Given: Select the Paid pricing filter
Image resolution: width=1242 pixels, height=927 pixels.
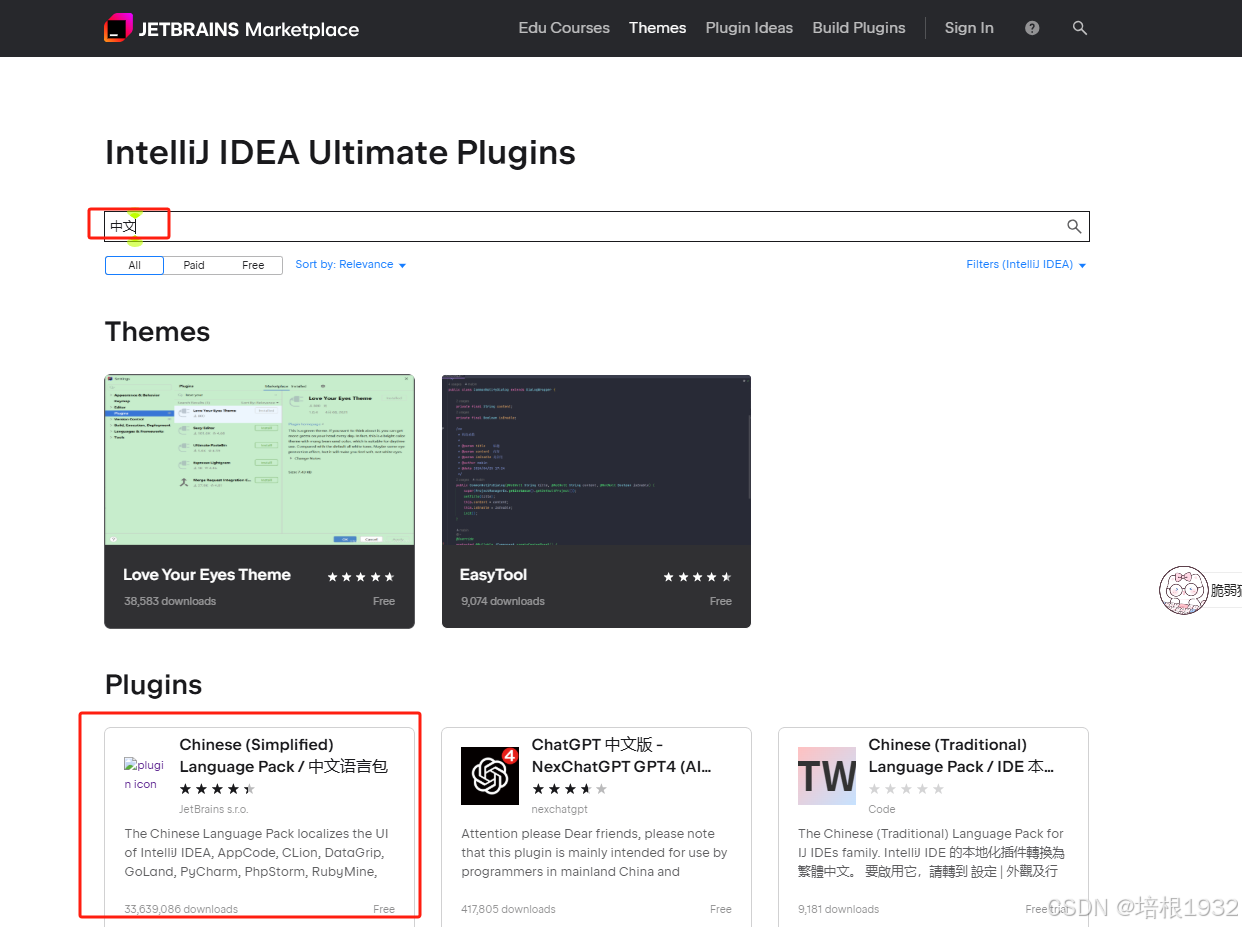Looking at the screenshot, I should pos(194,265).
